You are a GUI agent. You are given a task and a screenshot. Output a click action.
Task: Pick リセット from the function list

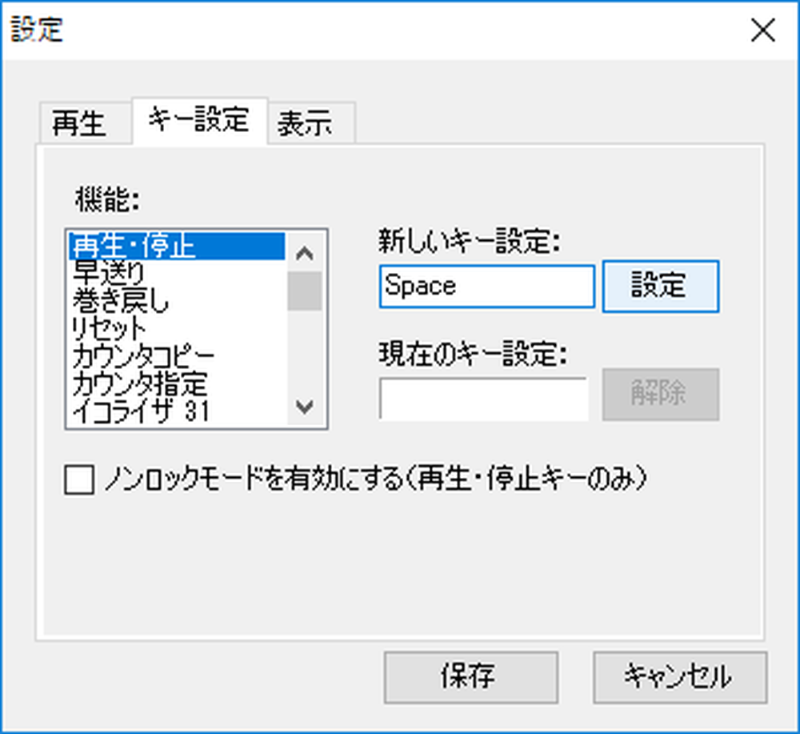click(110, 327)
